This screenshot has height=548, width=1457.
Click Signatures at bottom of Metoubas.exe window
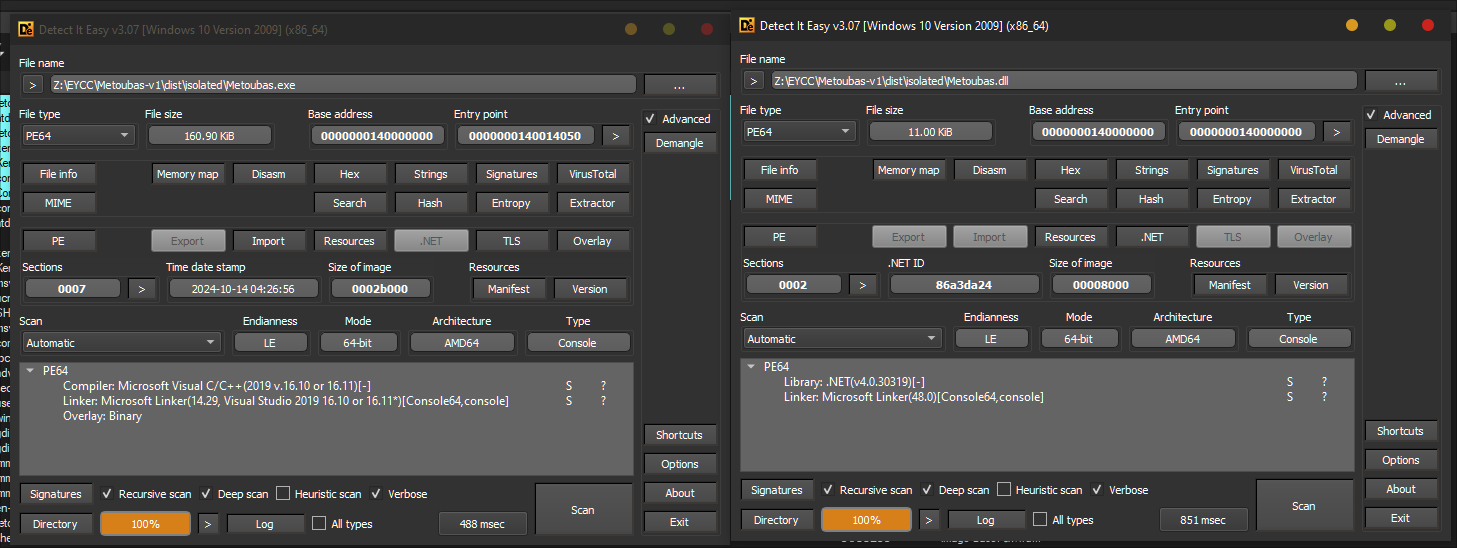56,494
